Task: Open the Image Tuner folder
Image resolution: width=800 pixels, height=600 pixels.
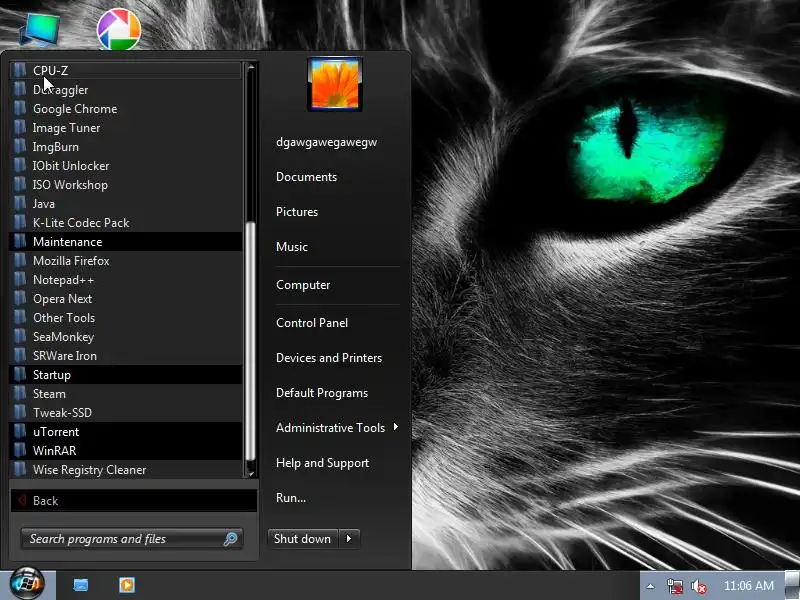Action: (126, 128)
